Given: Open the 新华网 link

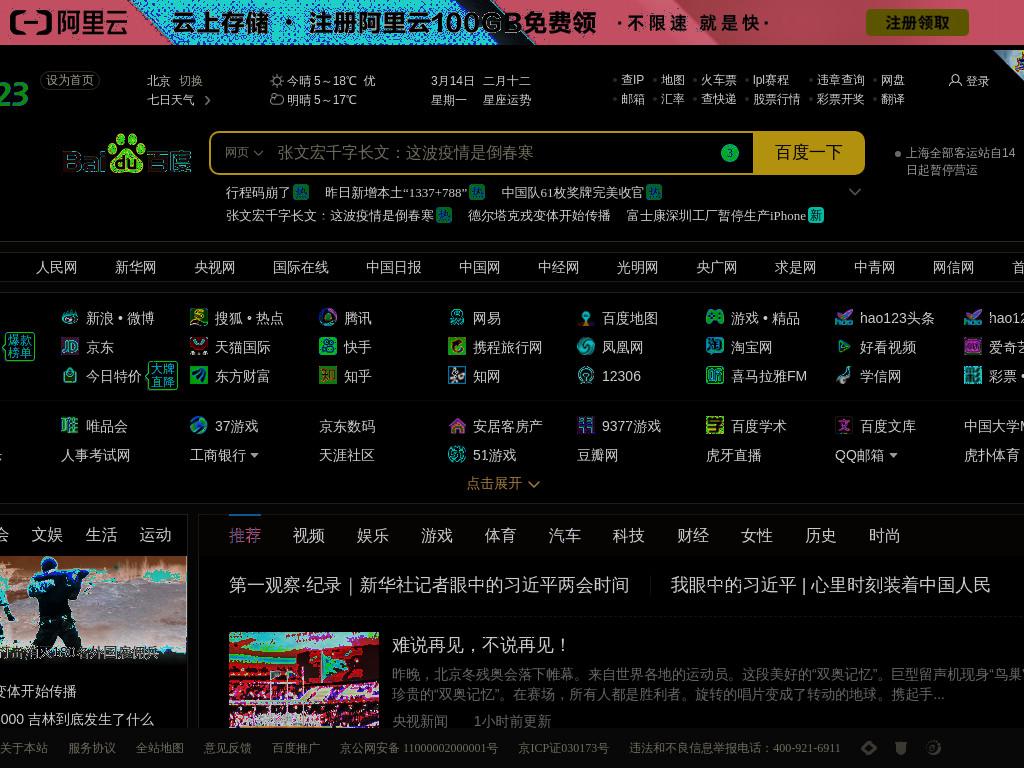Looking at the screenshot, I should click(135, 267).
